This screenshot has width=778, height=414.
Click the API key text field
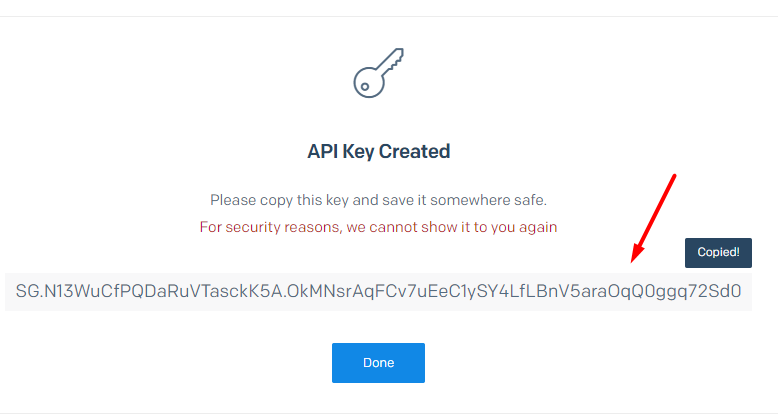(378, 292)
